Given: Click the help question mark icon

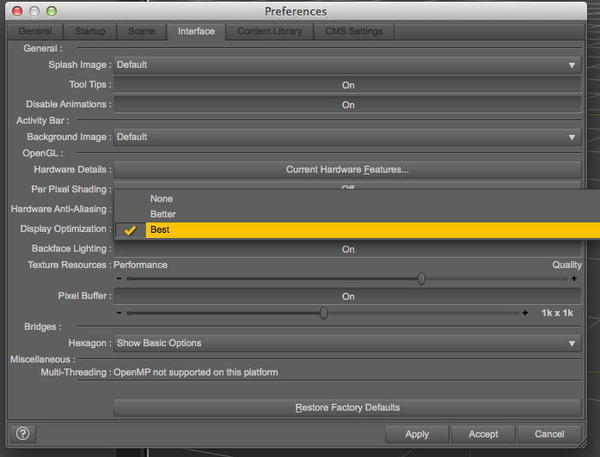Looking at the screenshot, I should [x=22, y=433].
